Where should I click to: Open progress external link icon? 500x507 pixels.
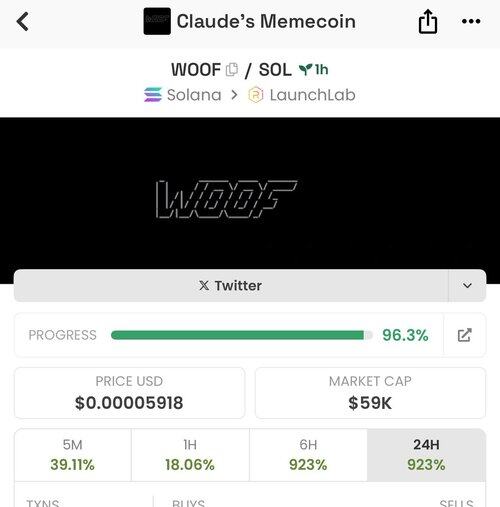[464, 335]
